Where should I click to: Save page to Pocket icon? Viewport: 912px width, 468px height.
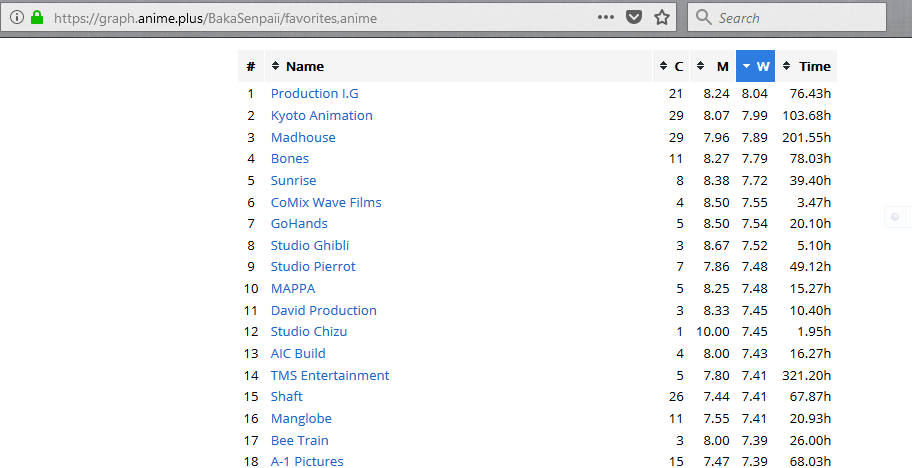633,17
